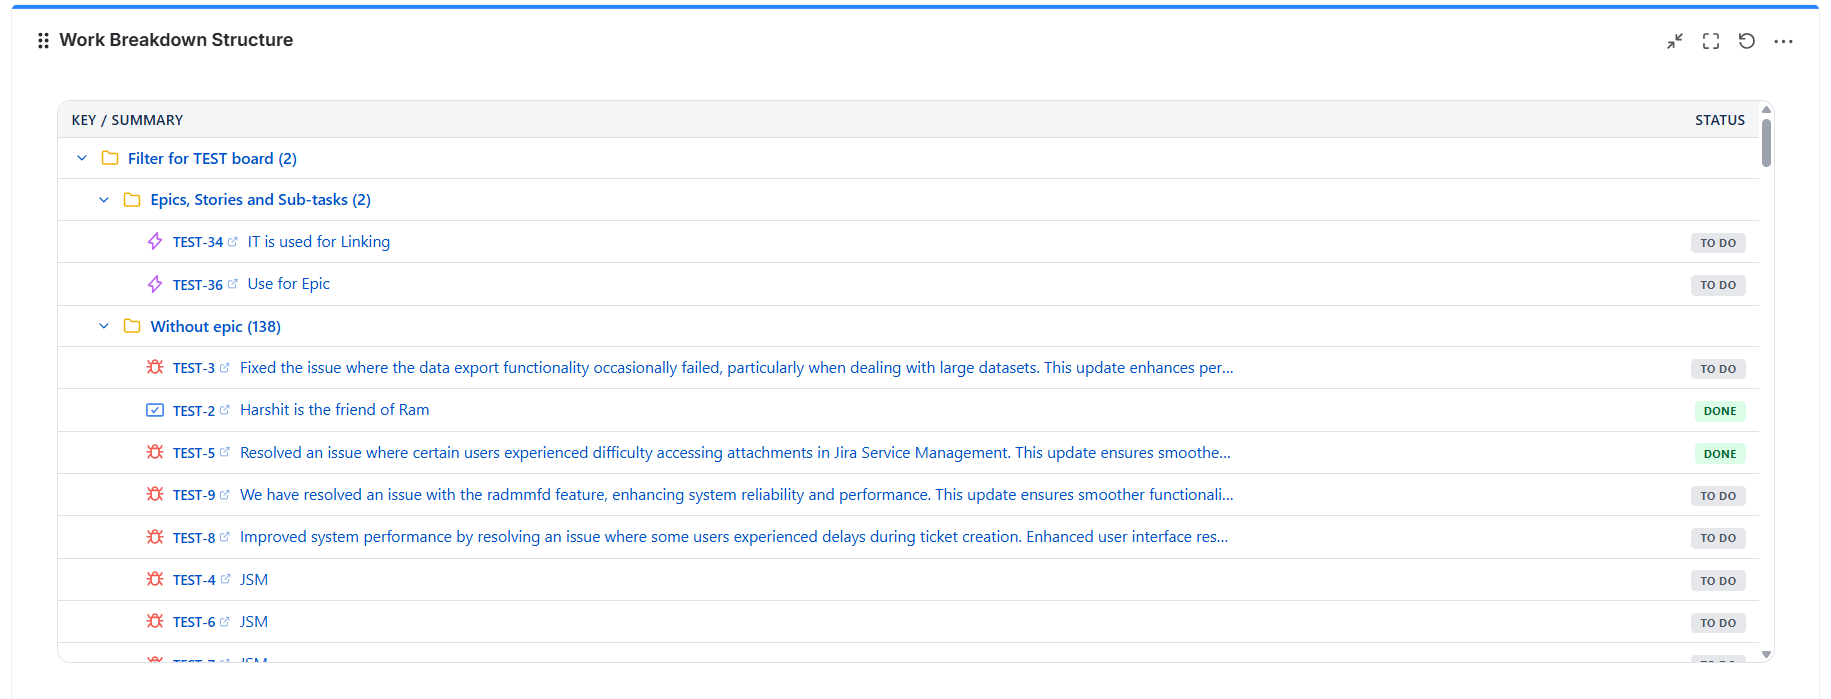Select the Filter for TEST board row label

click(x=212, y=158)
